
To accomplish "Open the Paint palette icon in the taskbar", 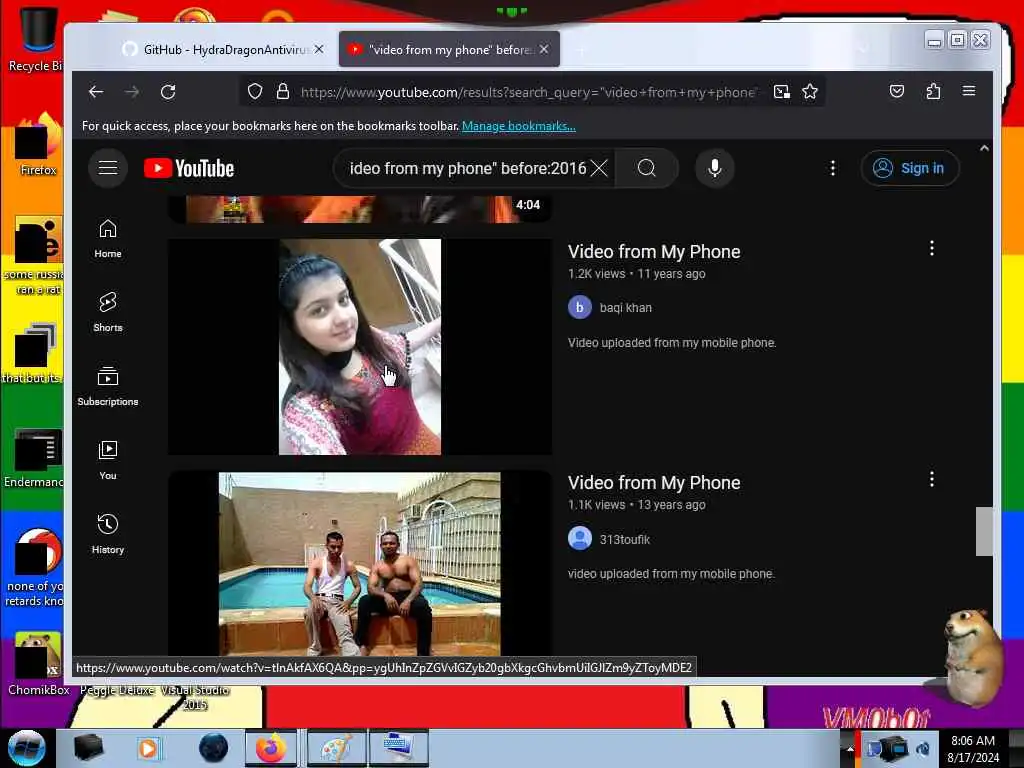I will click(337, 748).
